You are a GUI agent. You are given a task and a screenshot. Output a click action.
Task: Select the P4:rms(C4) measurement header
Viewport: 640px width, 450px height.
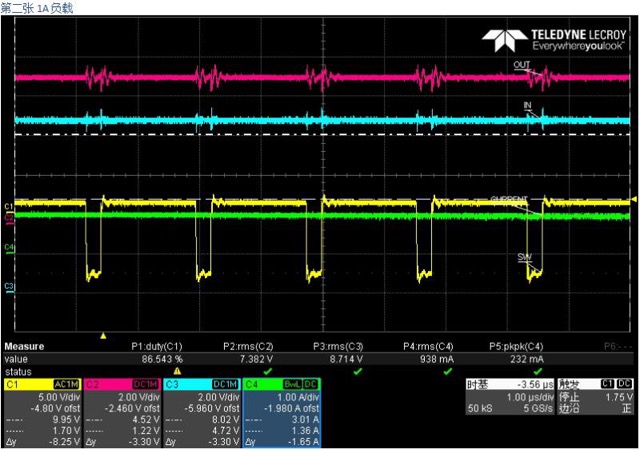coord(428,347)
